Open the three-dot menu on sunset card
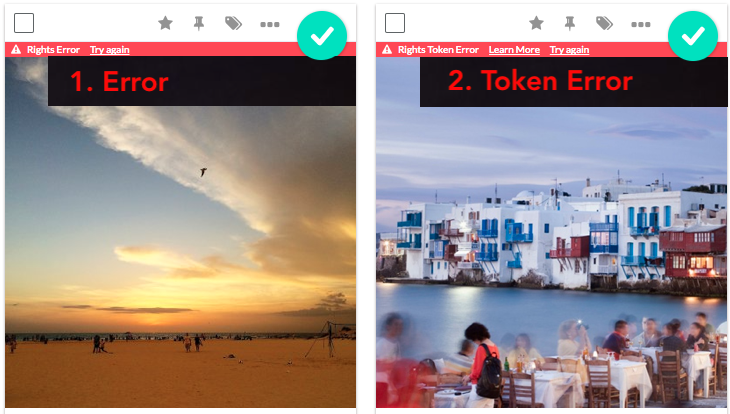The height and width of the screenshot is (414, 730). [x=270, y=24]
